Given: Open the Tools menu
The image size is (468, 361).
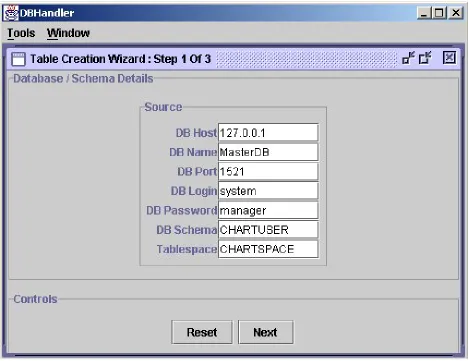Looking at the screenshot, I should point(21,33).
